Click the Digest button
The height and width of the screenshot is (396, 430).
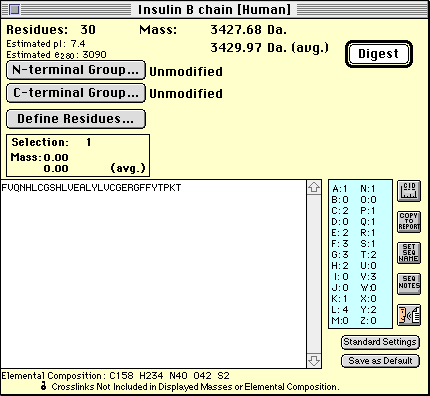pos(379,54)
